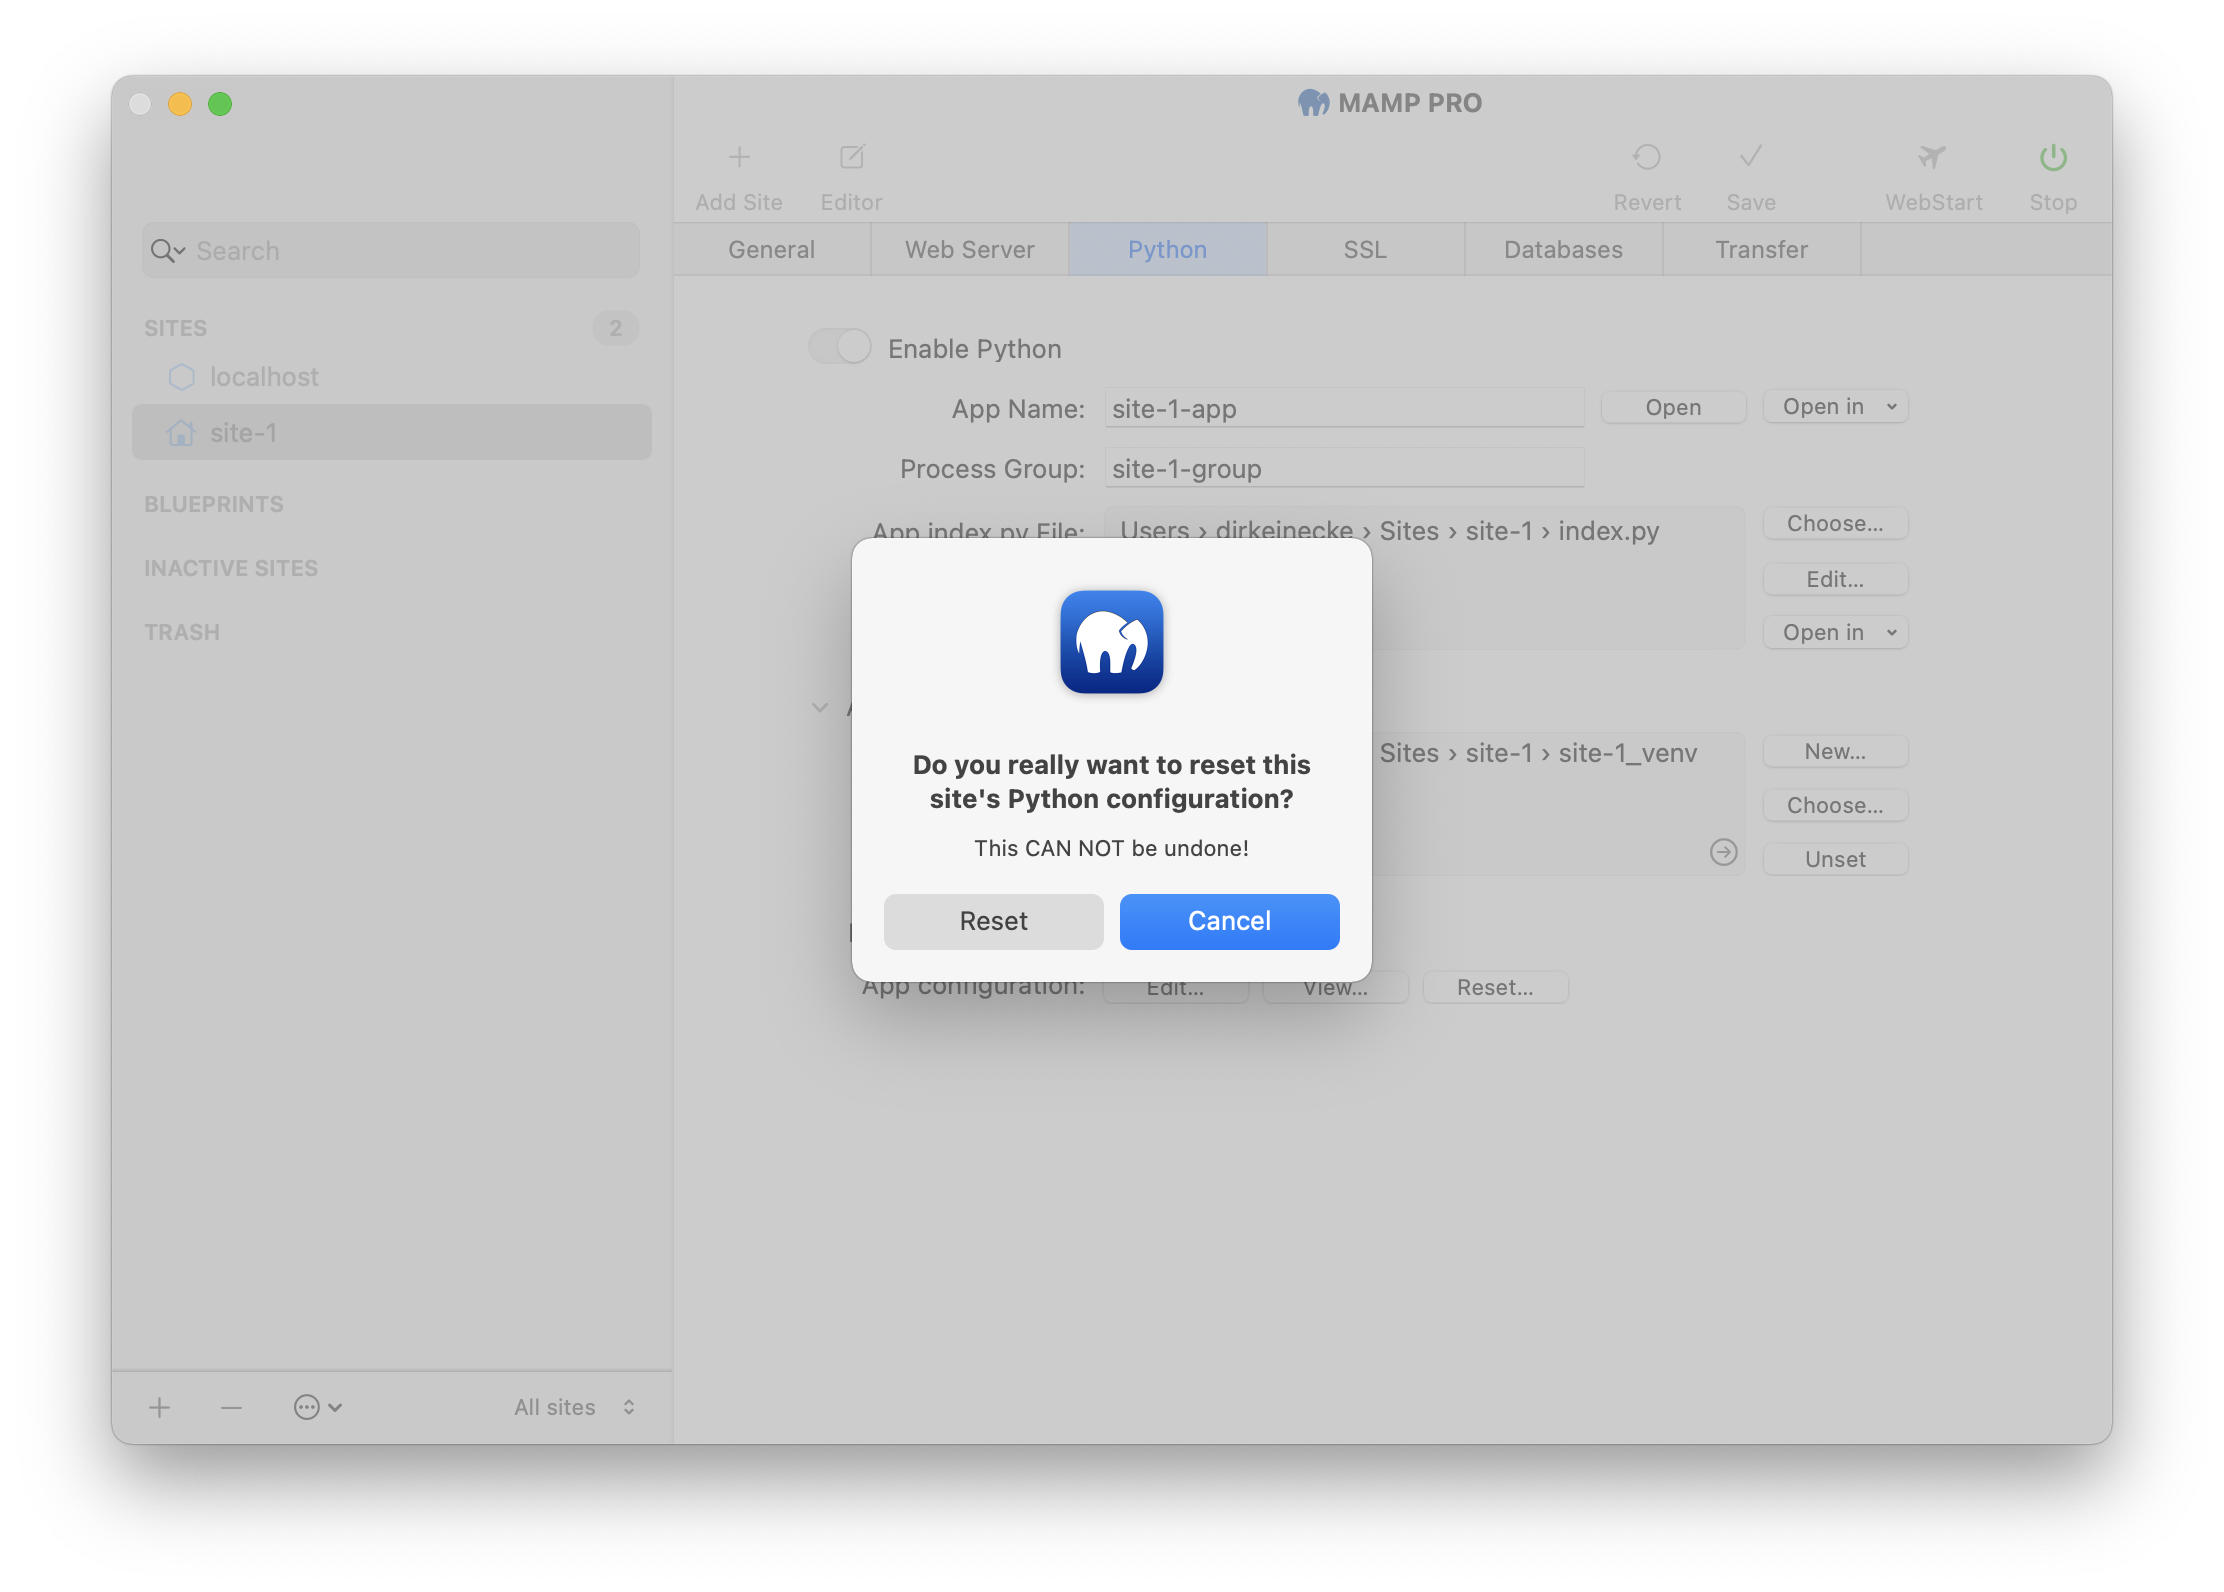Toggle the Enable Python switch

coord(839,348)
